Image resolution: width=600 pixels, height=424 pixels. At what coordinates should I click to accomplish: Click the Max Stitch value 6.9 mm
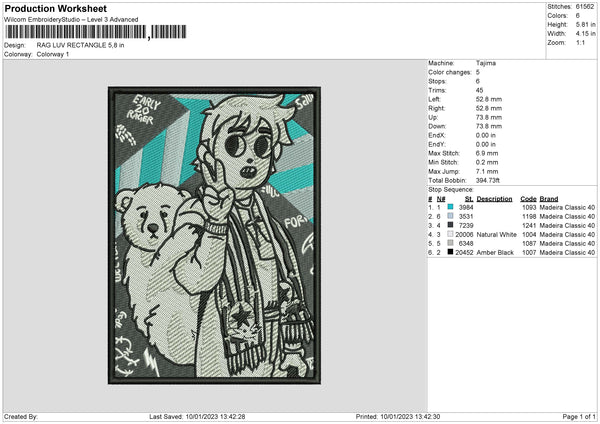487,153
